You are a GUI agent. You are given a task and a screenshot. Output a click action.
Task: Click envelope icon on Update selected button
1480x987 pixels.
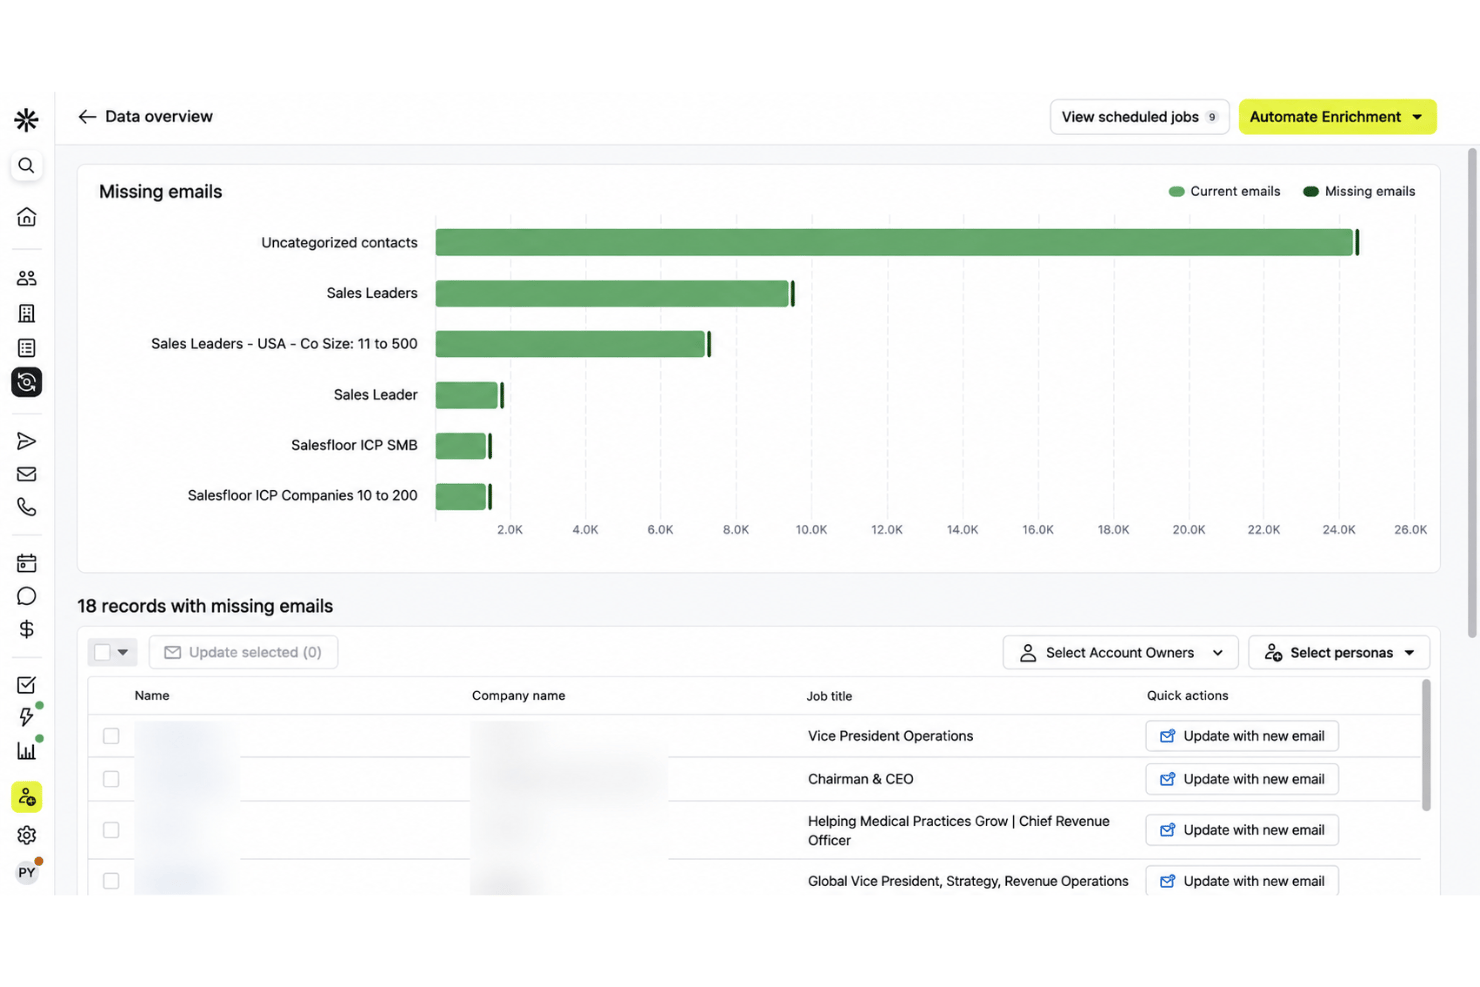point(173,652)
